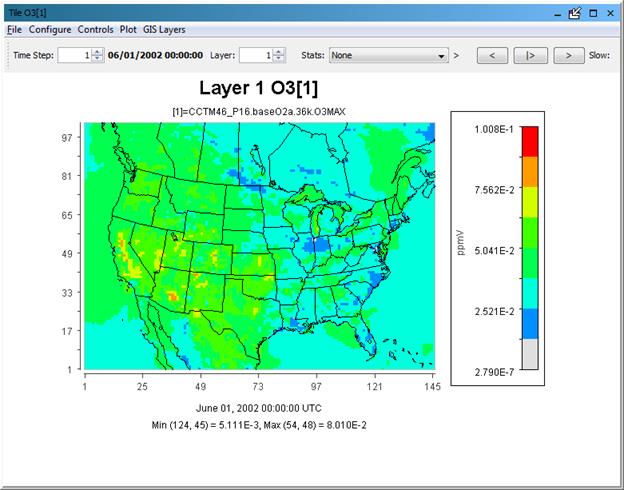
Task: Decrease the Layer value with down arrow
Action: [x=279, y=59]
